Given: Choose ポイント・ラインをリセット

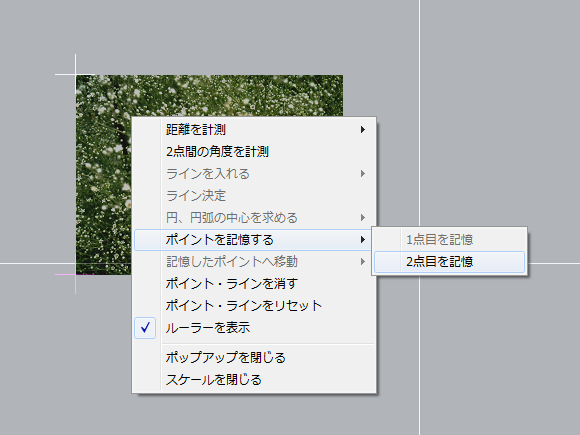Looking at the screenshot, I should (254, 306).
